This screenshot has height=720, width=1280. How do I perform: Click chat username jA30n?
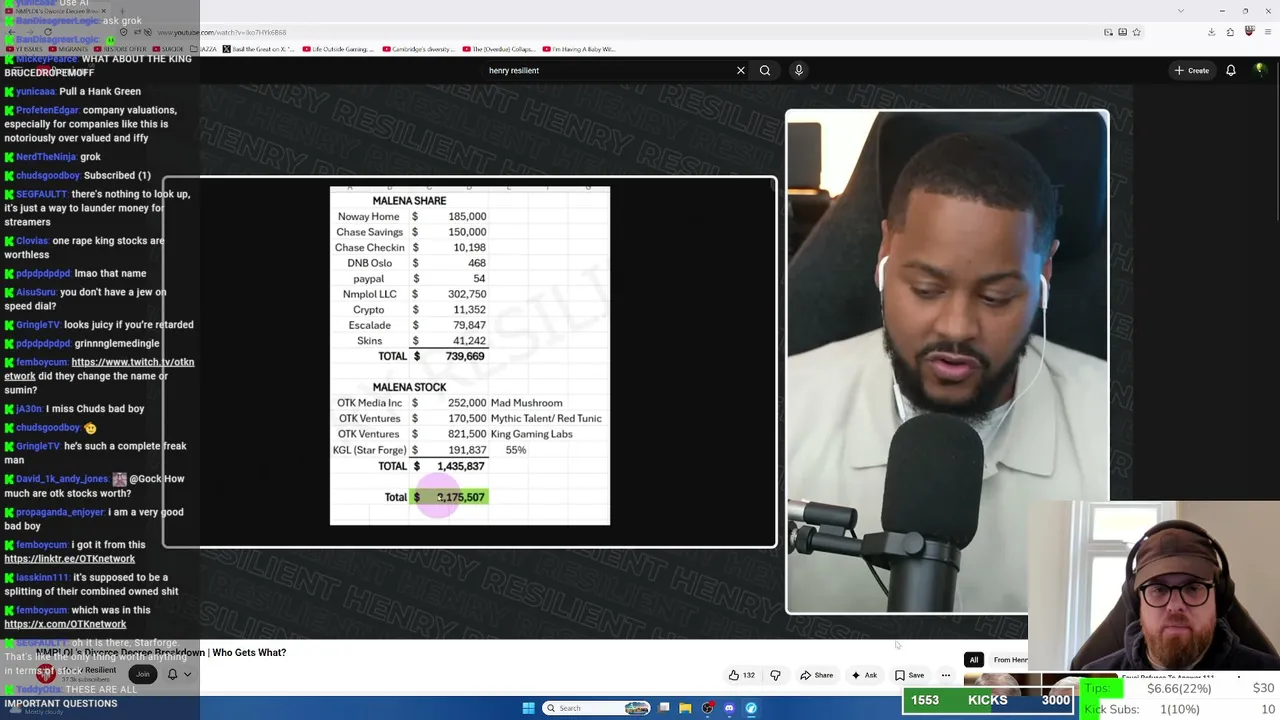click(x=29, y=409)
